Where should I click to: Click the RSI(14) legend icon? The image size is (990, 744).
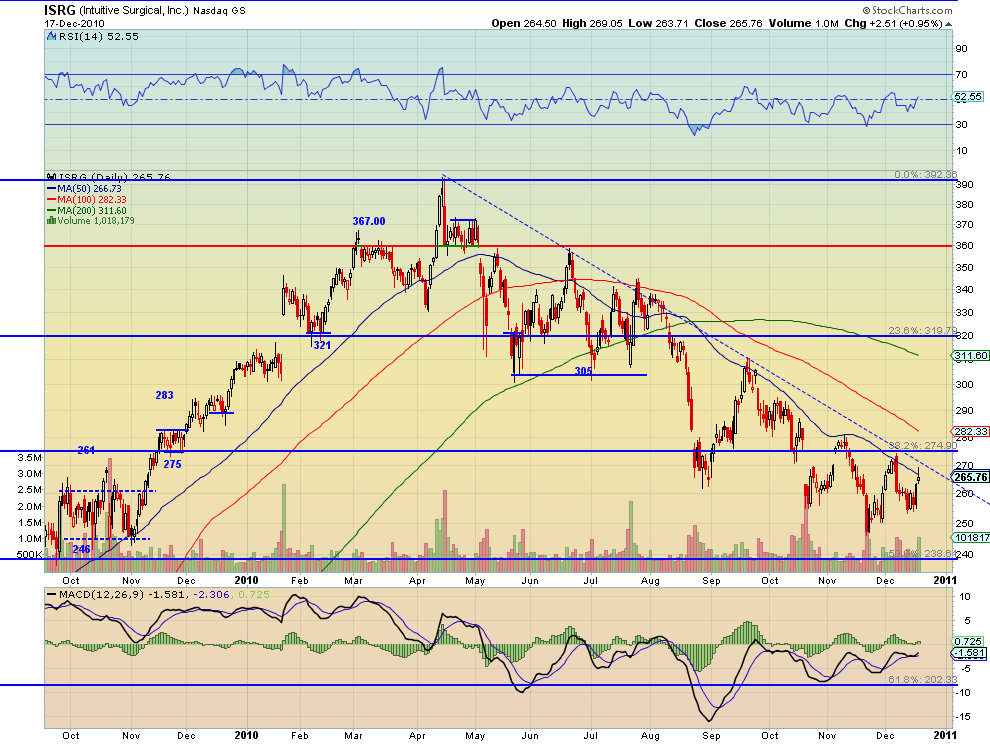tap(51, 37)
